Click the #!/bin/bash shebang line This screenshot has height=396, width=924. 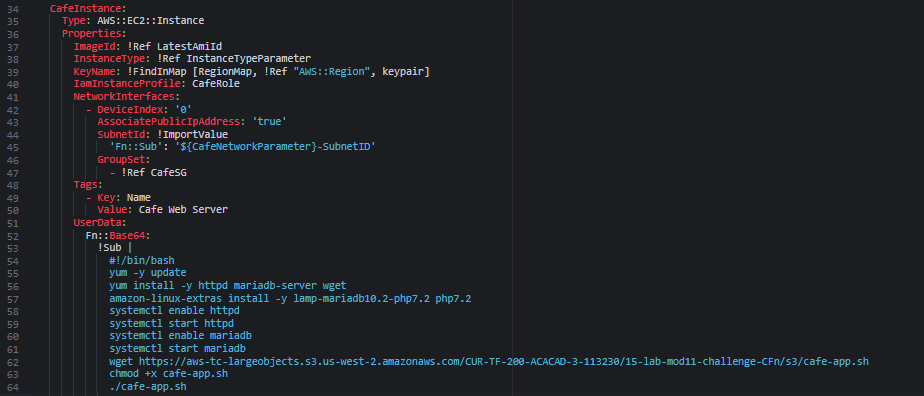[141, 260]
